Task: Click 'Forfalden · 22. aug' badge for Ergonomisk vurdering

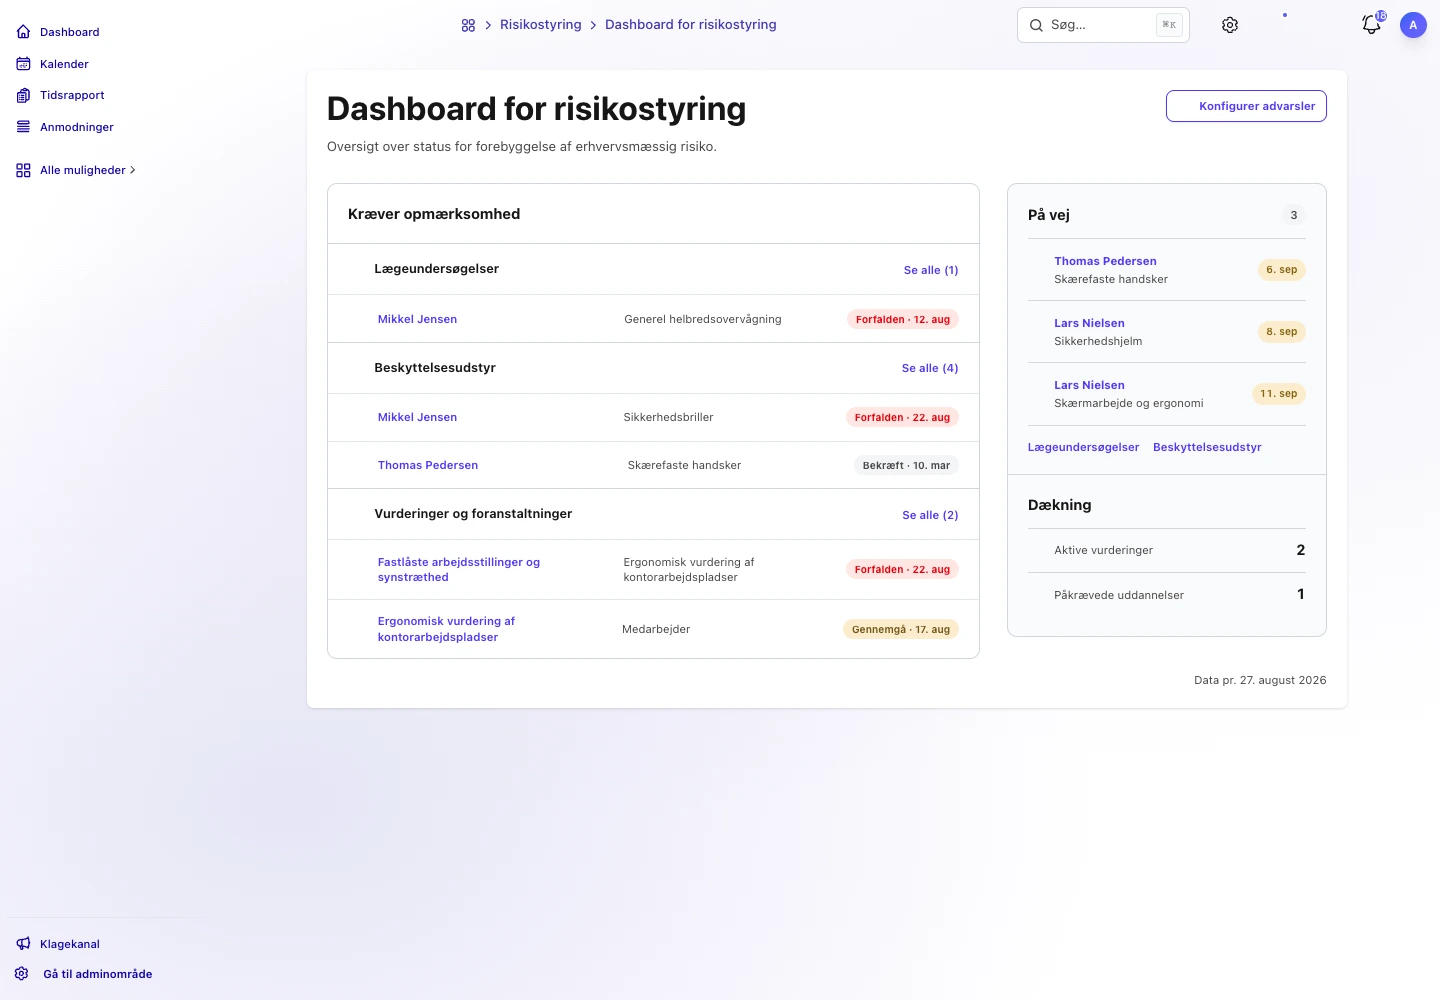Action: point(902,569)
